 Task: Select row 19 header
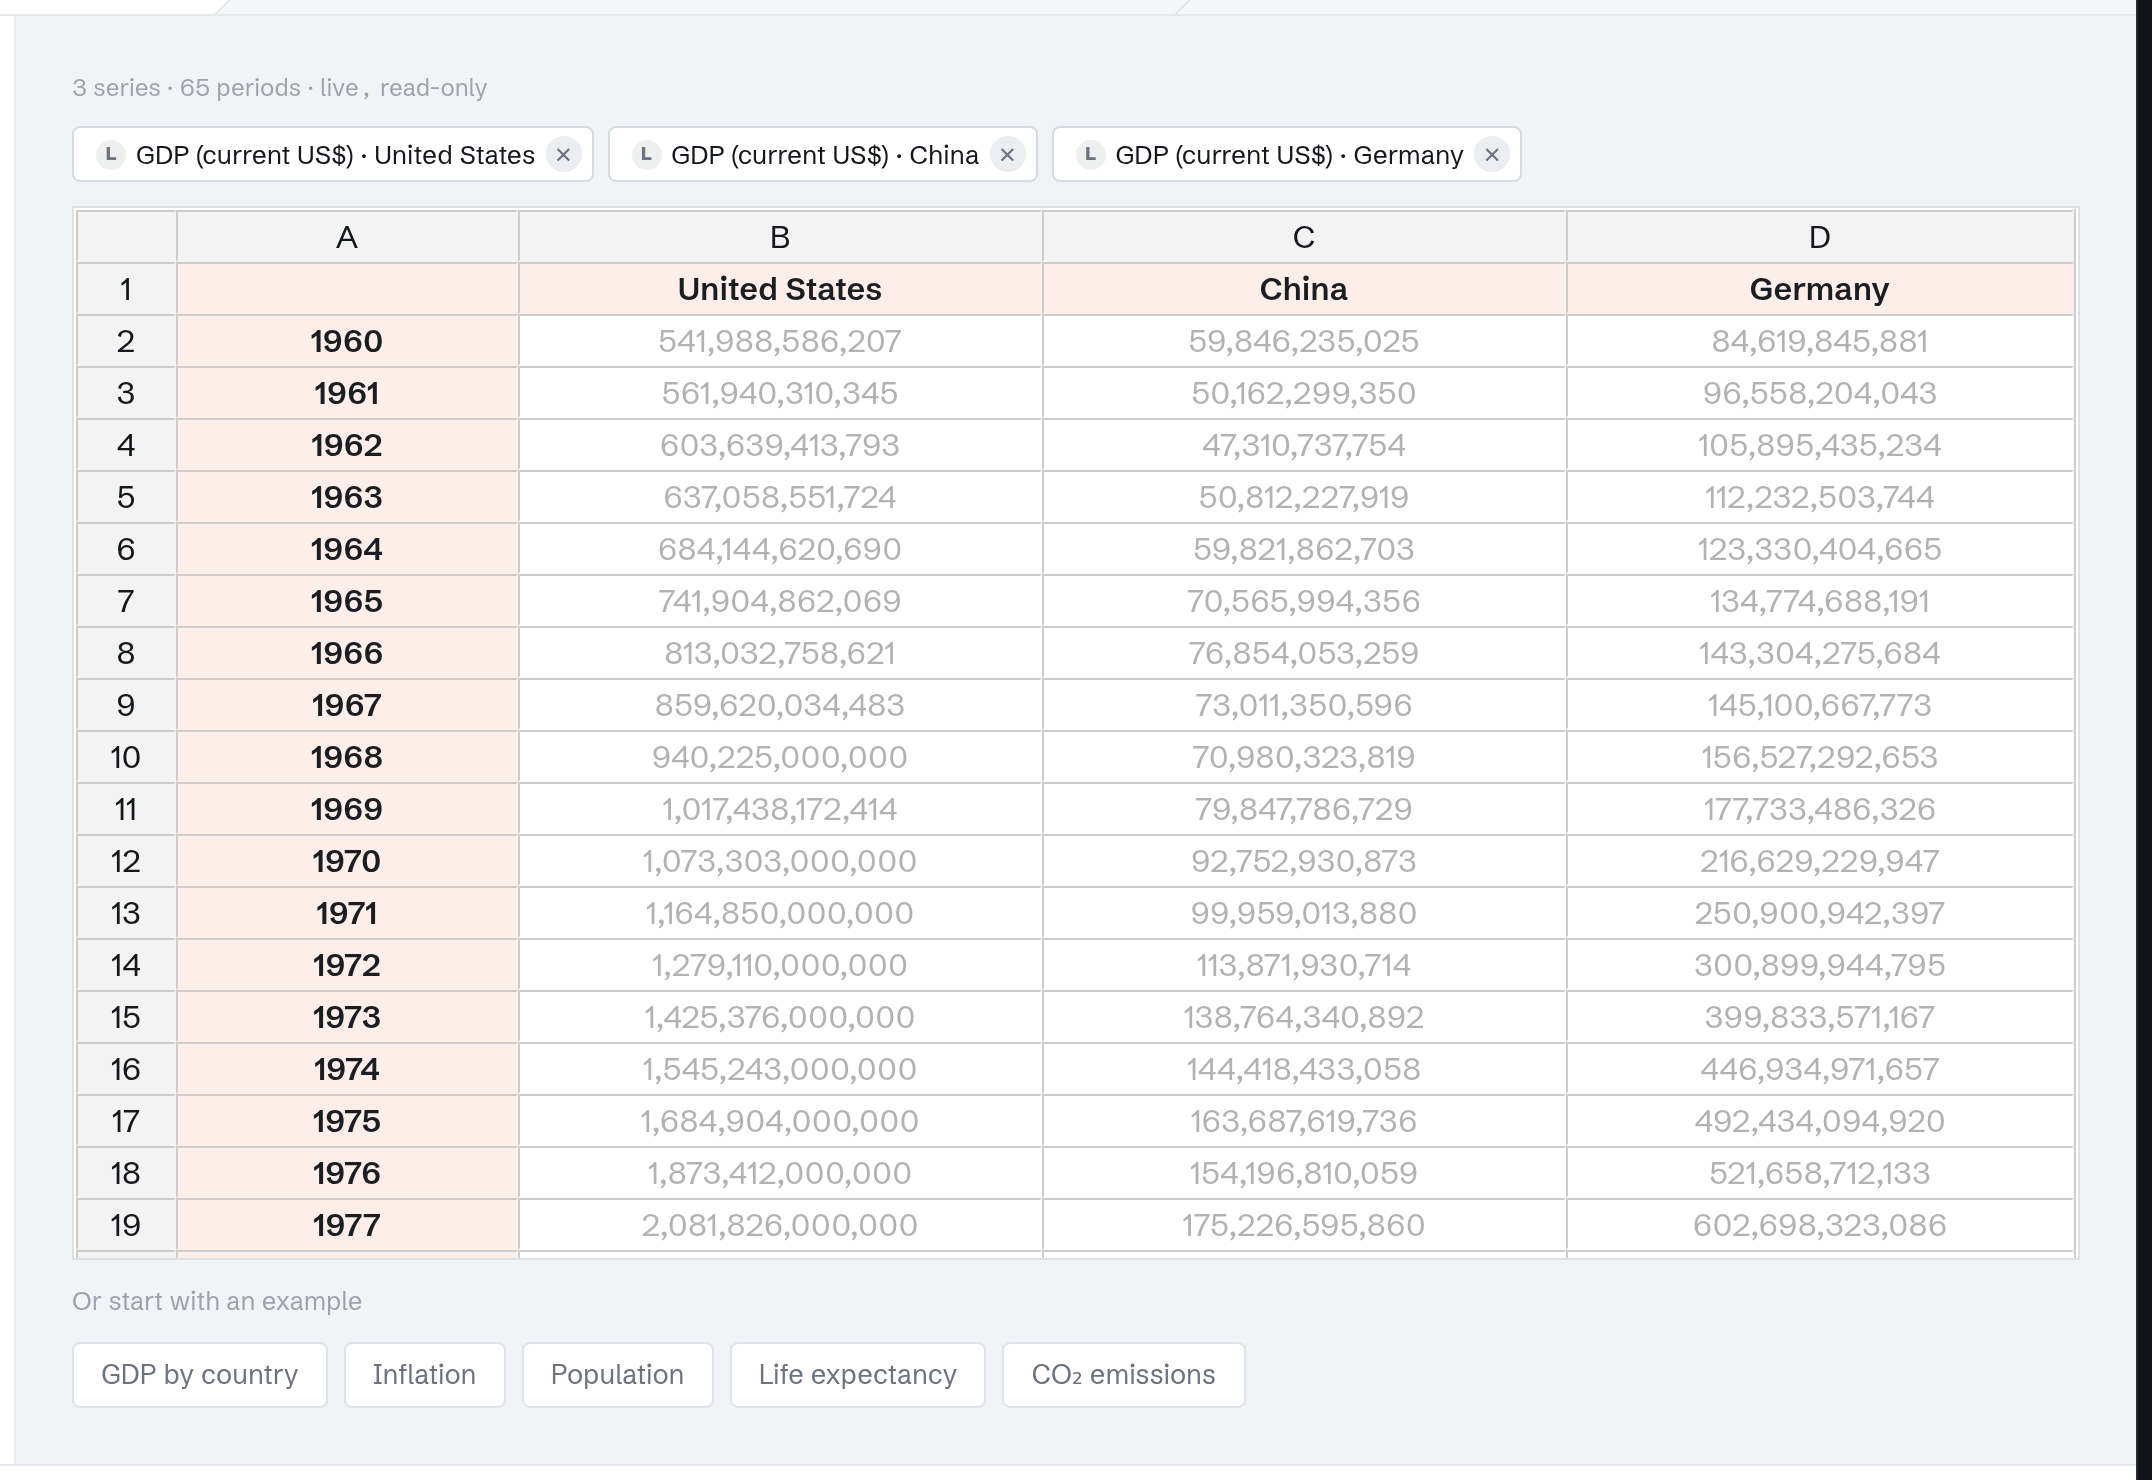tap(126, 1225)
